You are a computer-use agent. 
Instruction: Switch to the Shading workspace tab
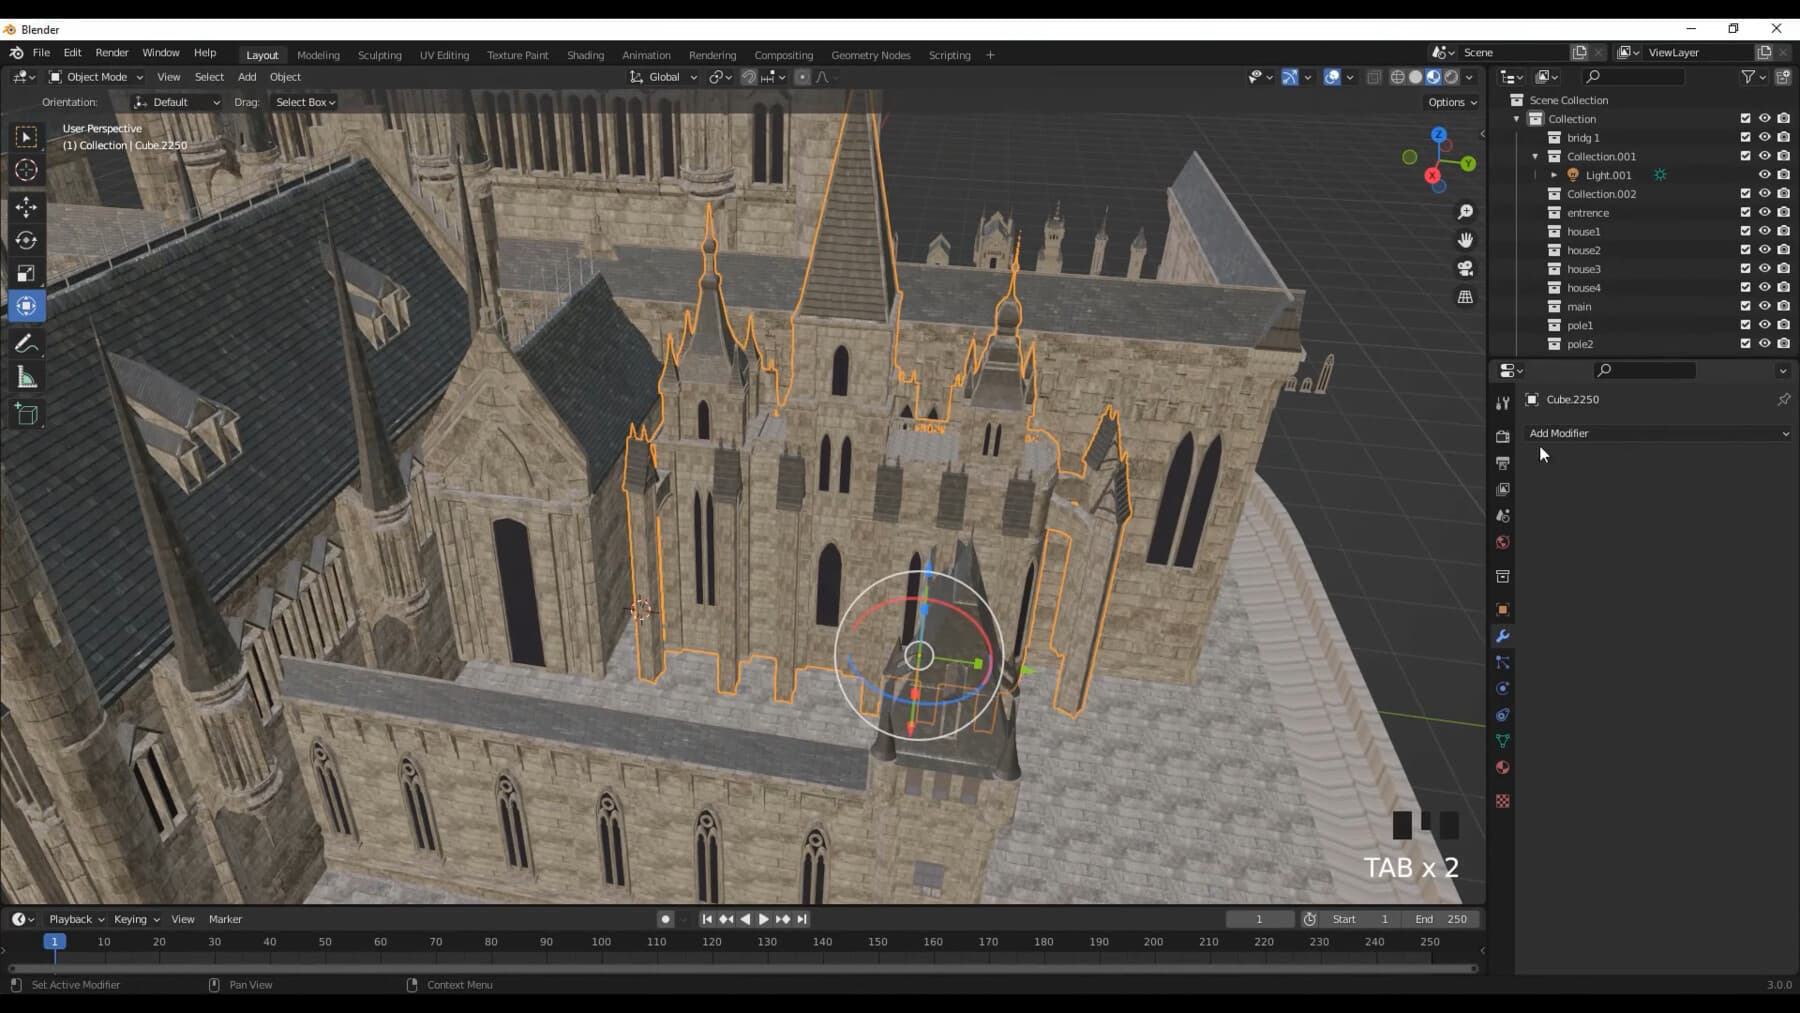coord(585,55)
